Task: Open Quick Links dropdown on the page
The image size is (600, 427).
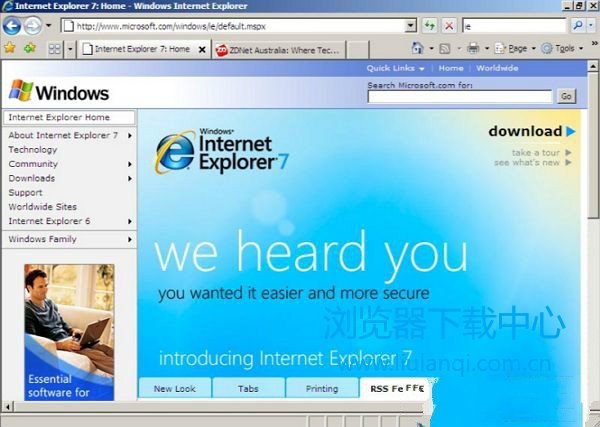Action: (395, 68)
